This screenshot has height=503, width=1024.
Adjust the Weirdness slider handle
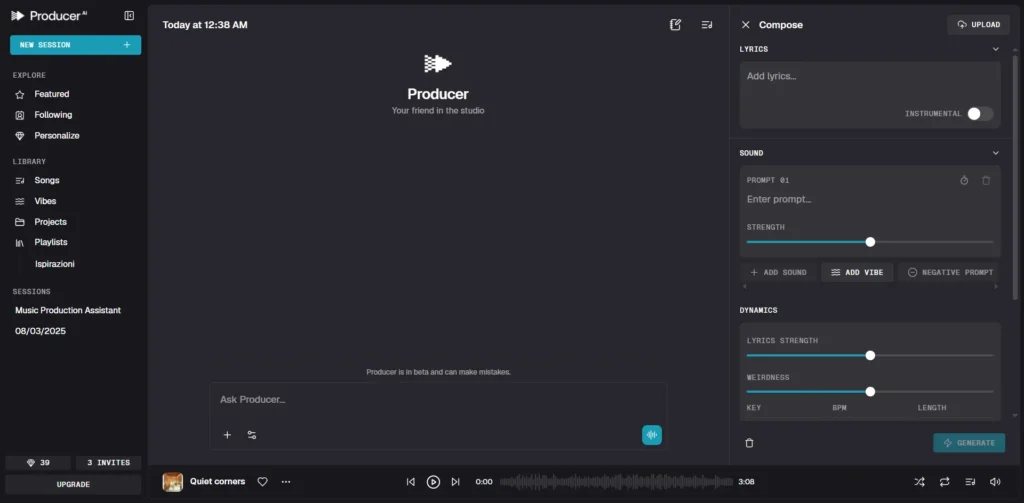click(870, 392)
